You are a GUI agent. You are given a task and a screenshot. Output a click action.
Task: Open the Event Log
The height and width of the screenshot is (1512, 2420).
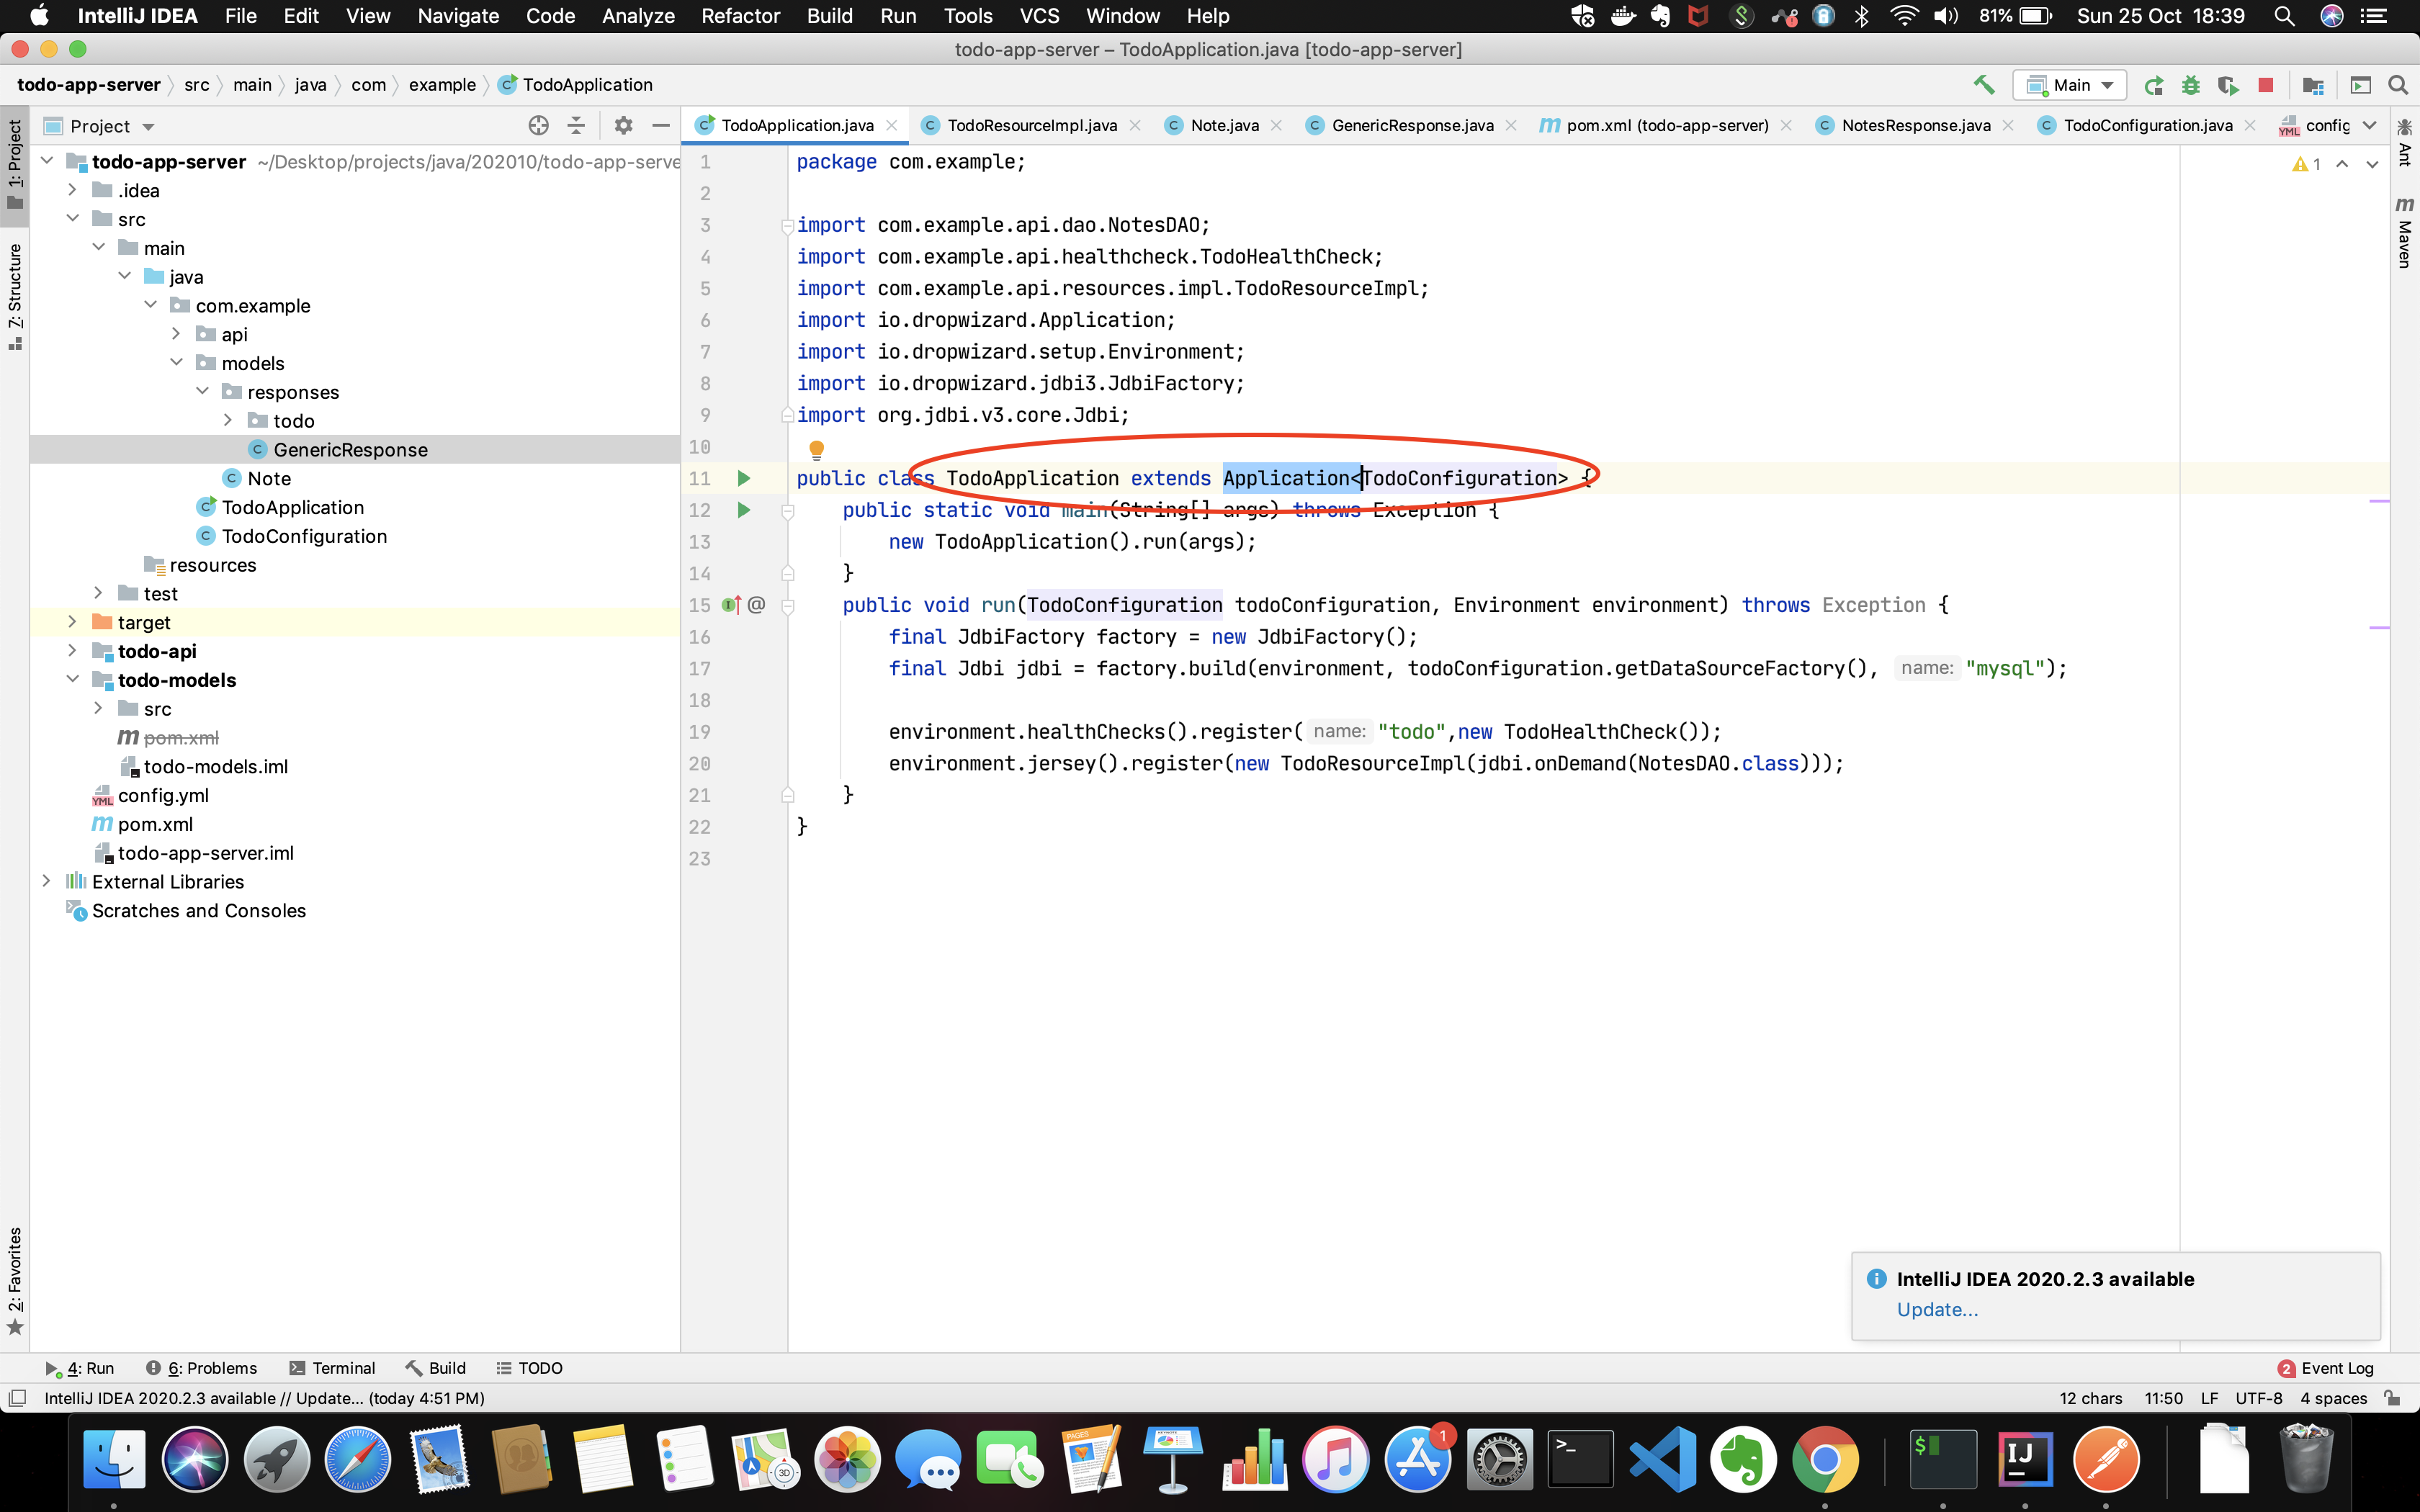[2326, 1368]
